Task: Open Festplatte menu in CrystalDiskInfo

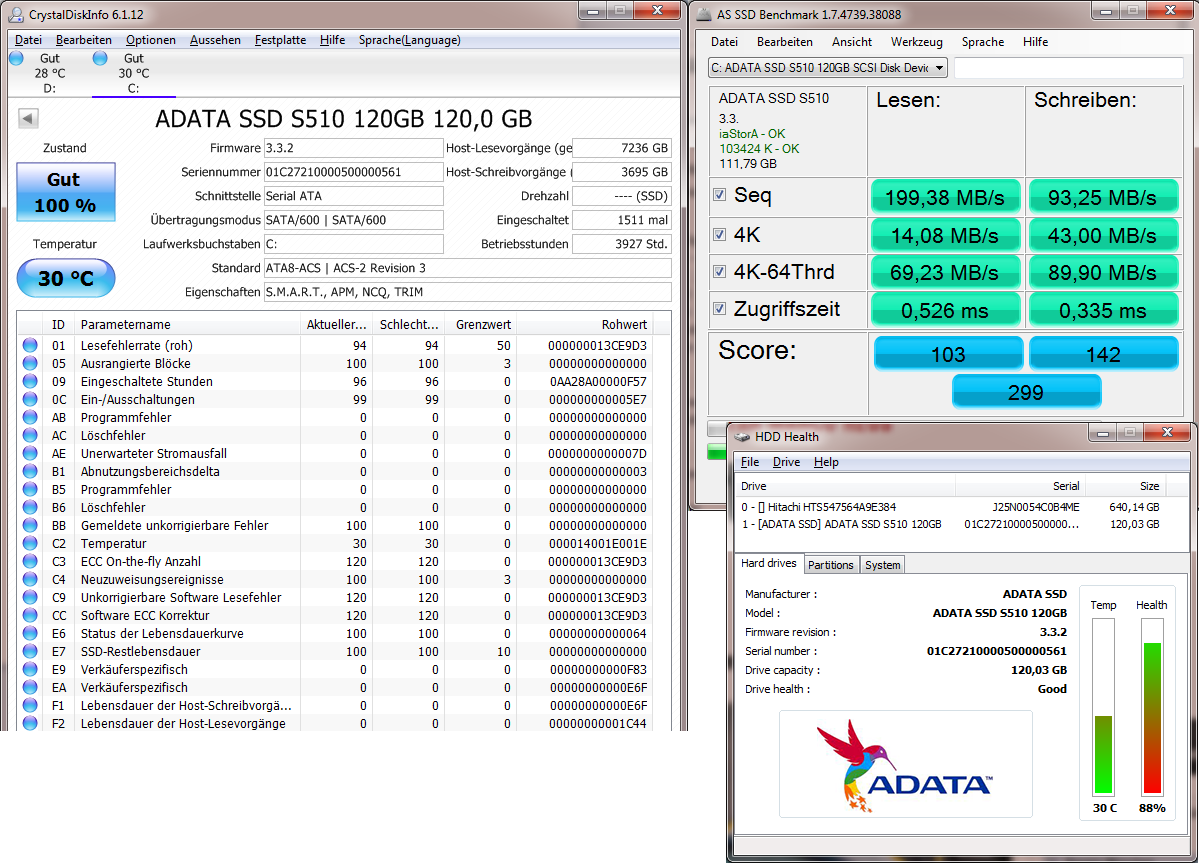Action: click(280, 40)
